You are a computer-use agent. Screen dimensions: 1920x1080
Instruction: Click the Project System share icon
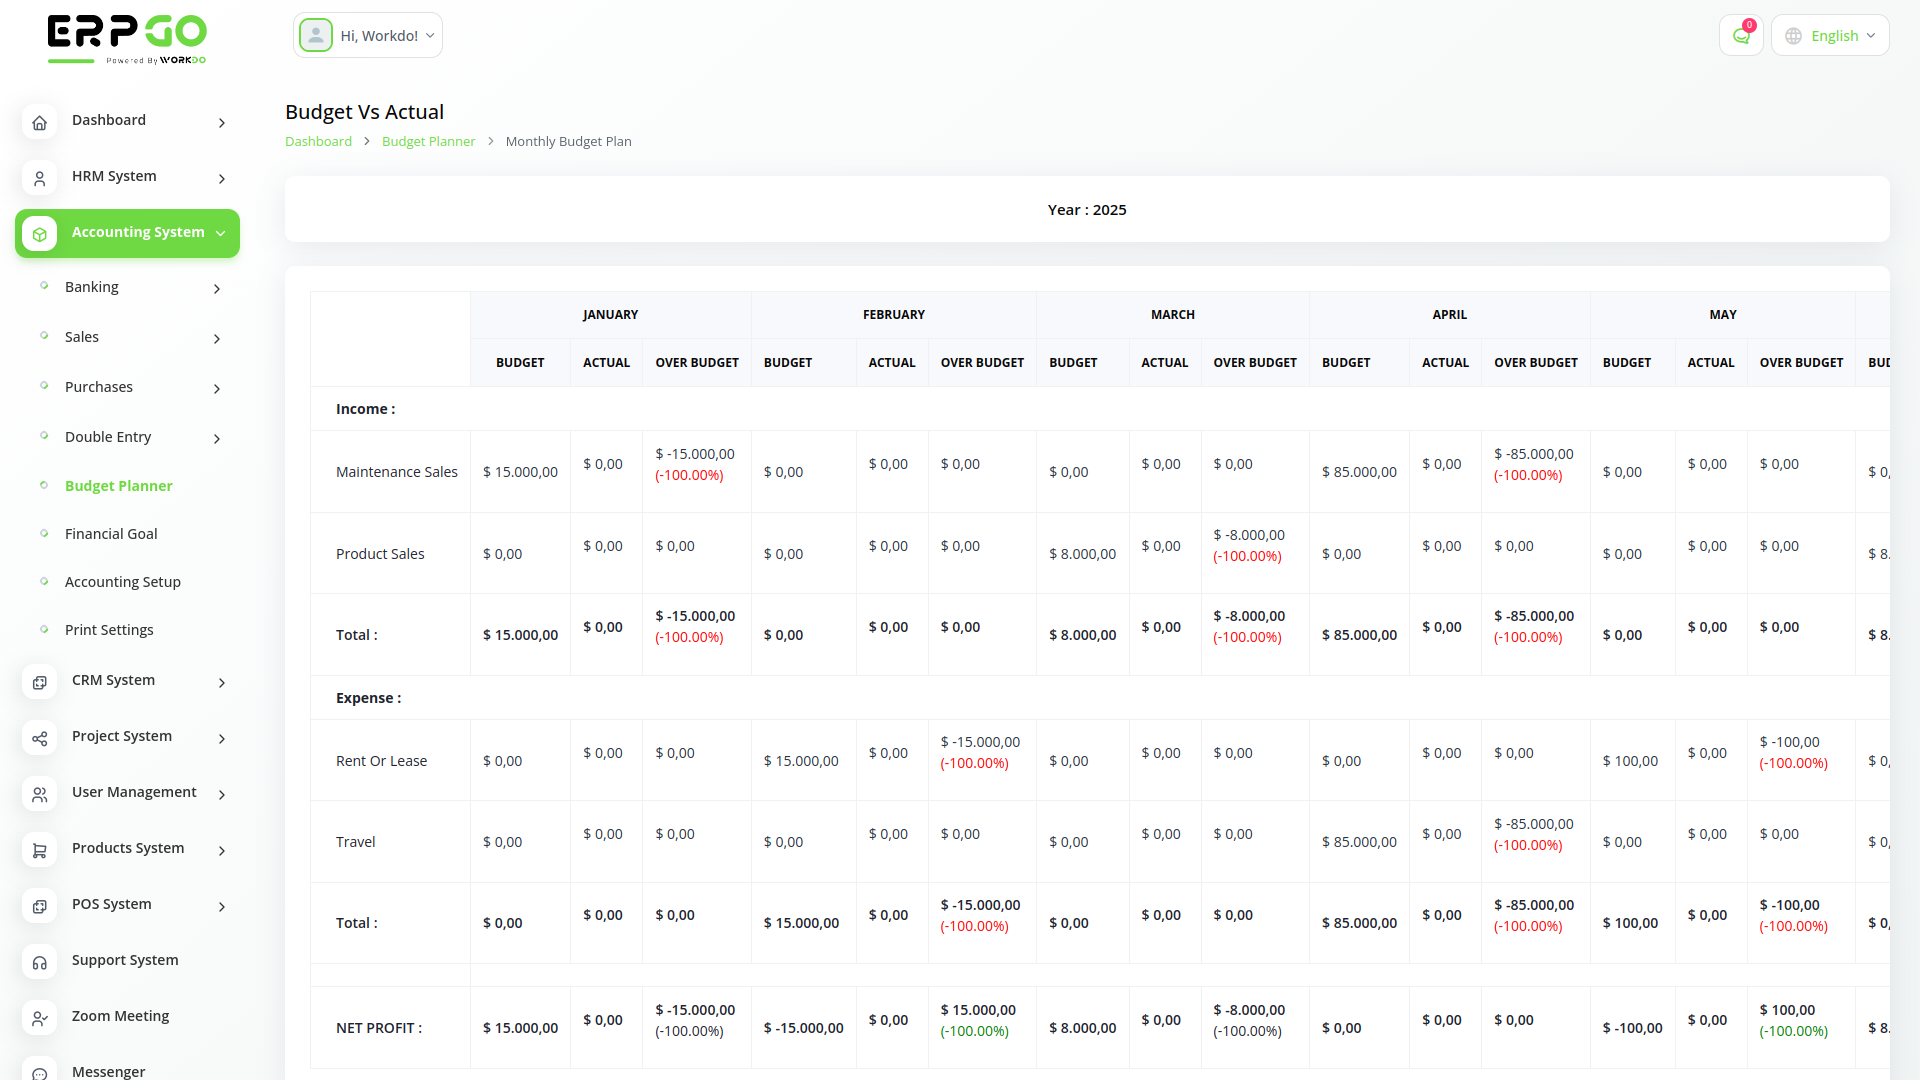click(39, 738)
